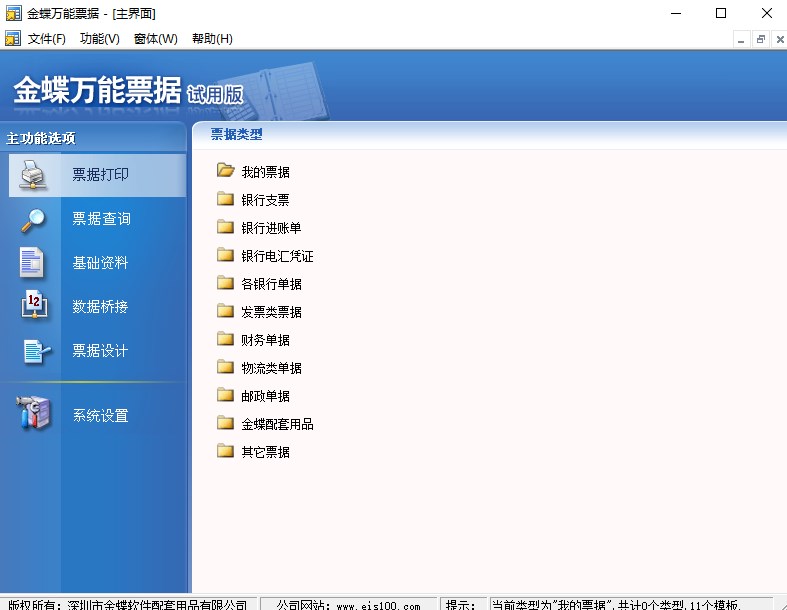Click the 数据桥接 monitor icon
787x610 pixels.
(33, 307)
